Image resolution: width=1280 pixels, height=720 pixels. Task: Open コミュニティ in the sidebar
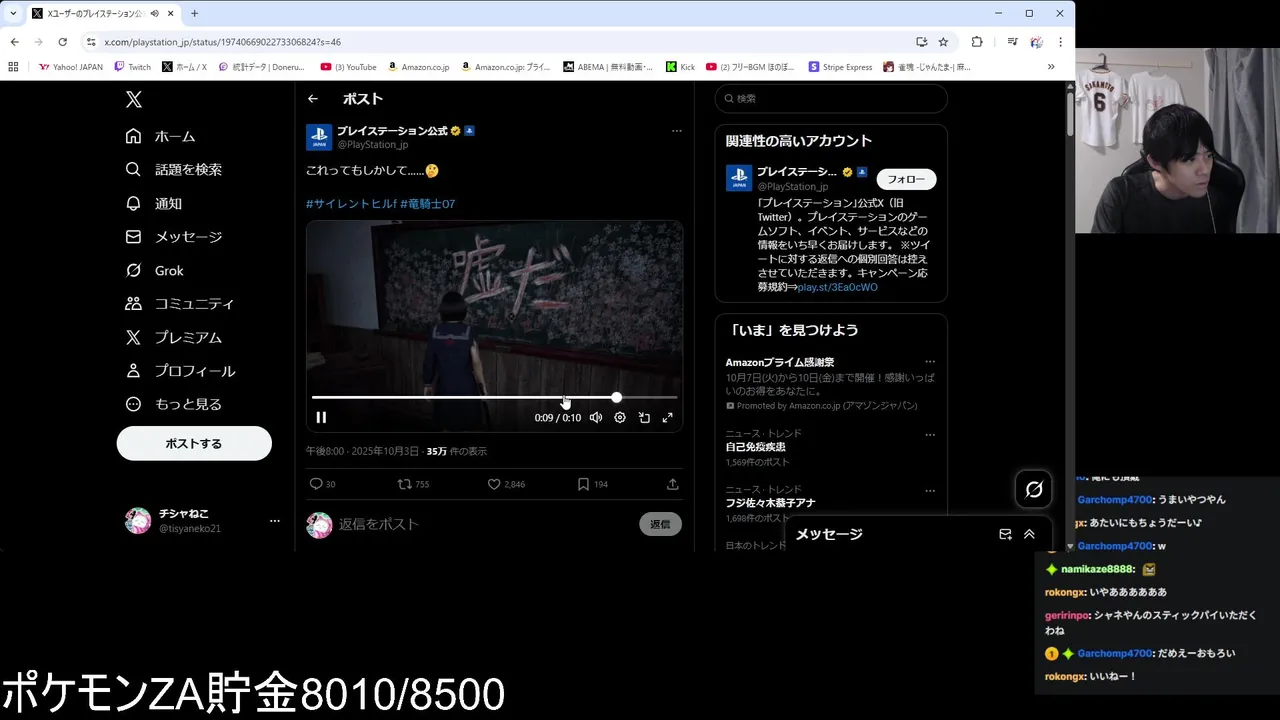coord(180,304)
